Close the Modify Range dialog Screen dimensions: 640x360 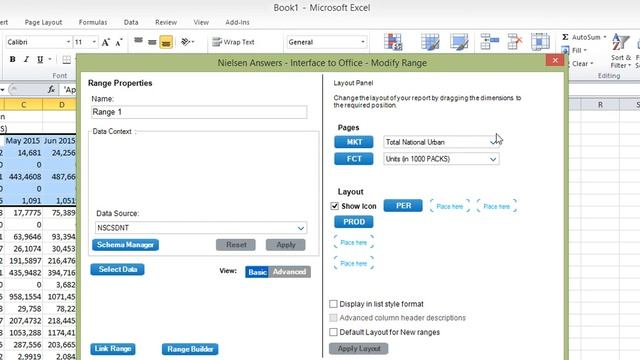click(x=555, y=60)
